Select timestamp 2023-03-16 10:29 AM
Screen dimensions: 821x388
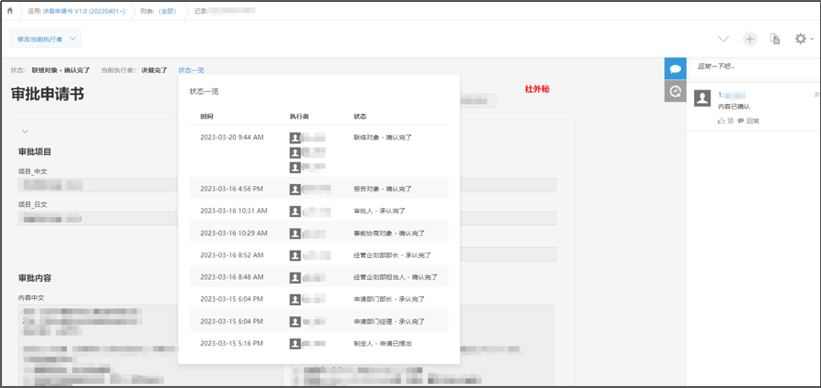click(x=234, y=232)
